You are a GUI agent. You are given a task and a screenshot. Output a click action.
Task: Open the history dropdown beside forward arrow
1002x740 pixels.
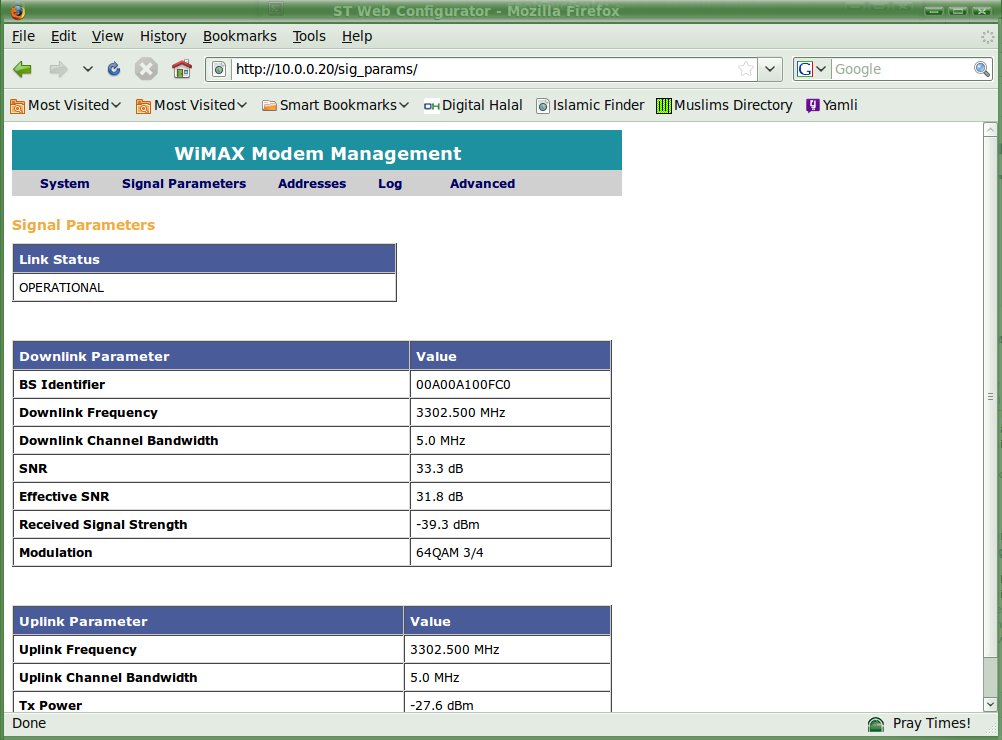pos(88,69)
